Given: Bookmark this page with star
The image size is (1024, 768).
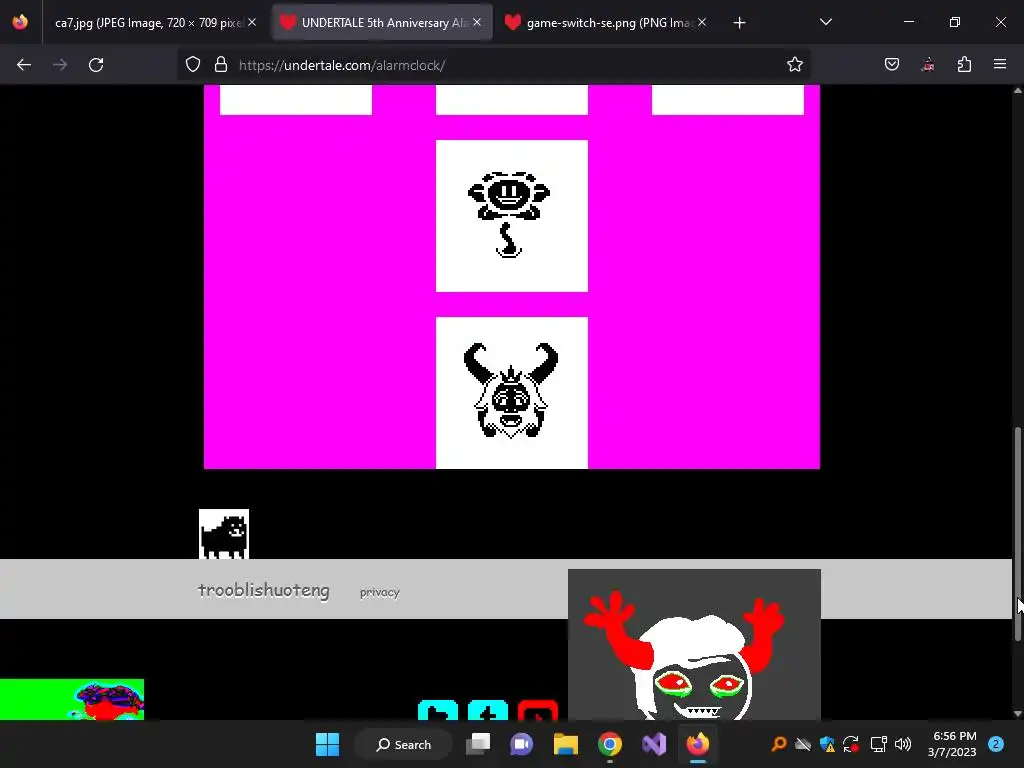Looking at the screenshot, I should (794, 64).
